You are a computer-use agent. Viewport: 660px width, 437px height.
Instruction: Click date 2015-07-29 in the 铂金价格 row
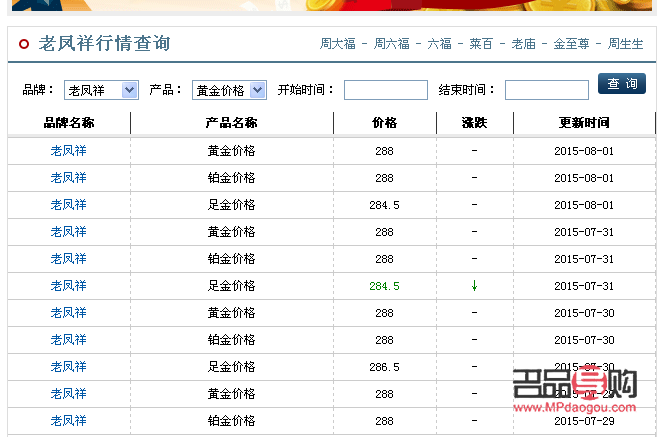(584, 421)
